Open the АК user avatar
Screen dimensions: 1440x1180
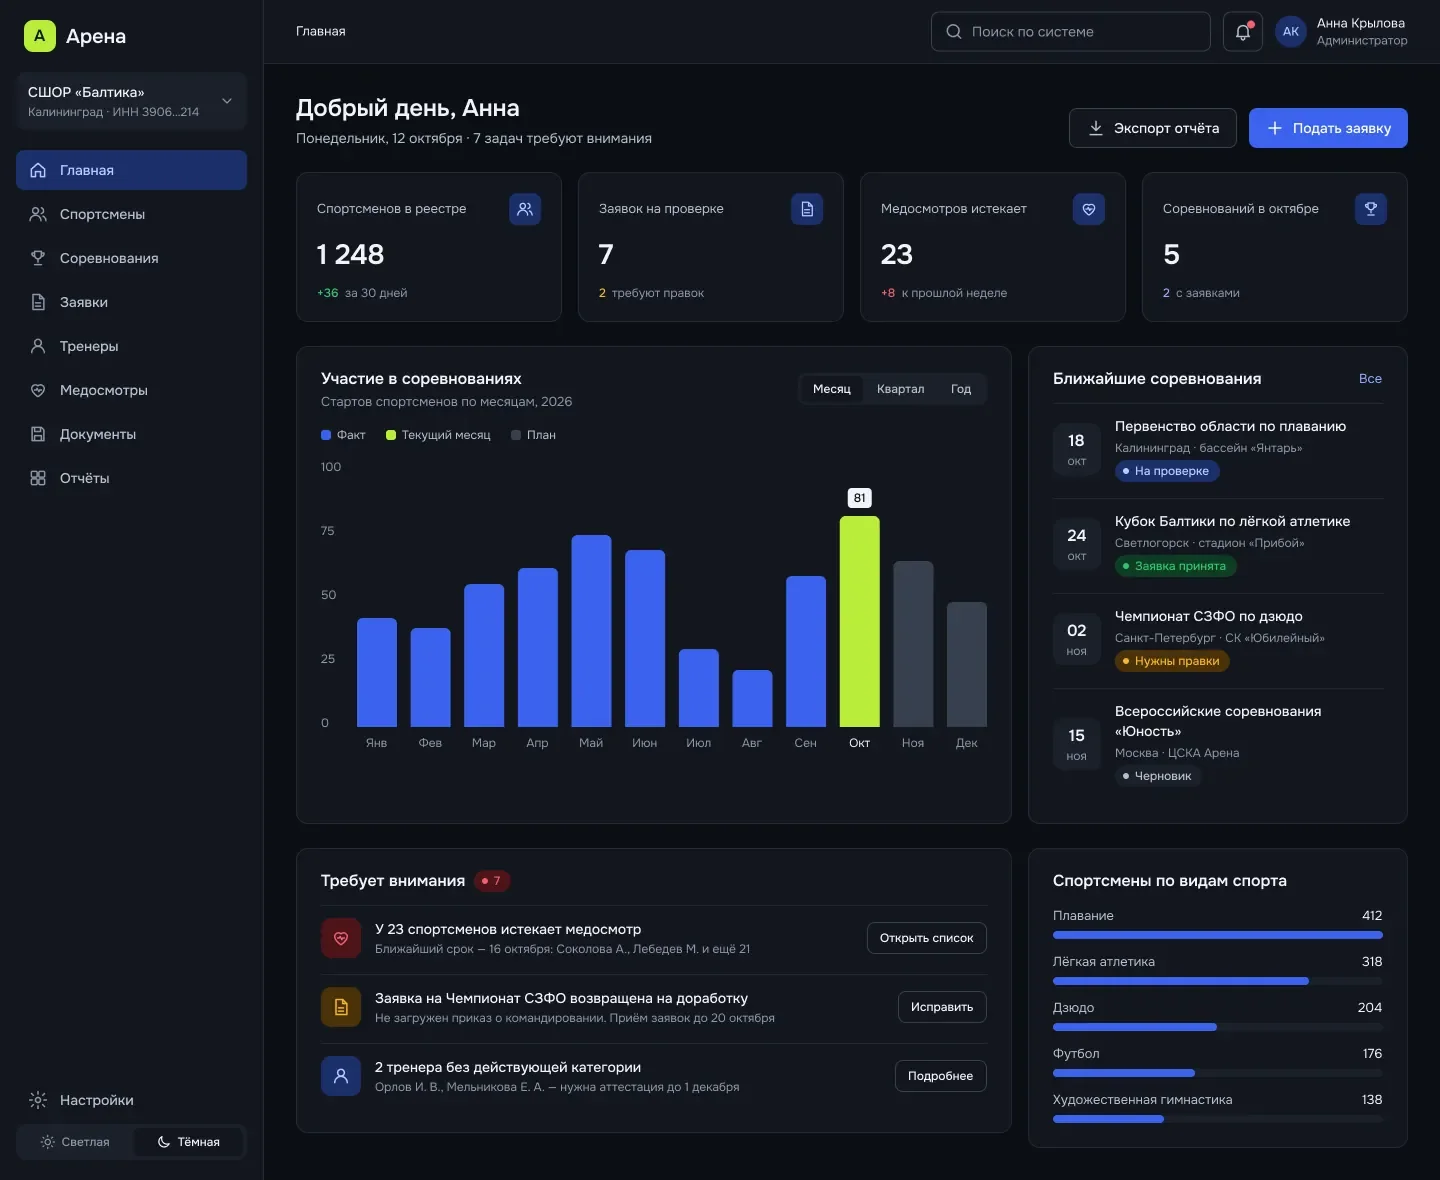point(1291,32)
